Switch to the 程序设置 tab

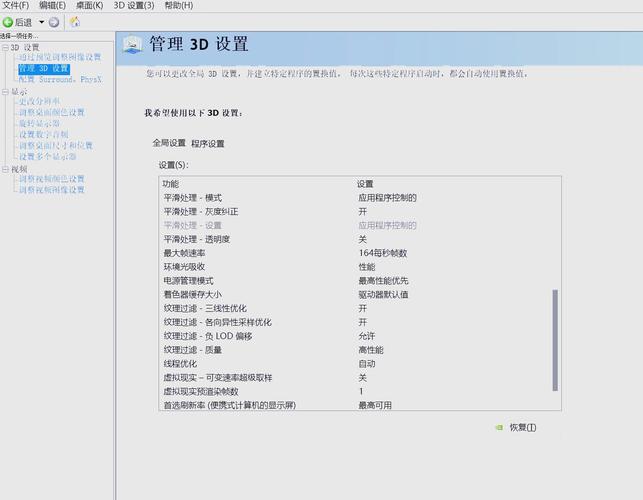[x=207, y=144]
